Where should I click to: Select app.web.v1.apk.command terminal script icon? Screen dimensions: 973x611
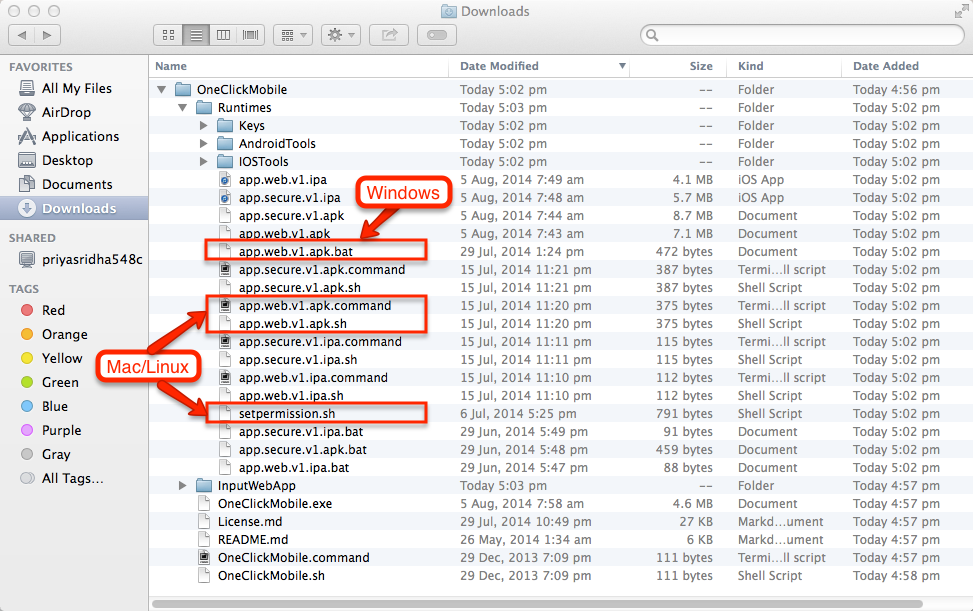coord(225,305)
